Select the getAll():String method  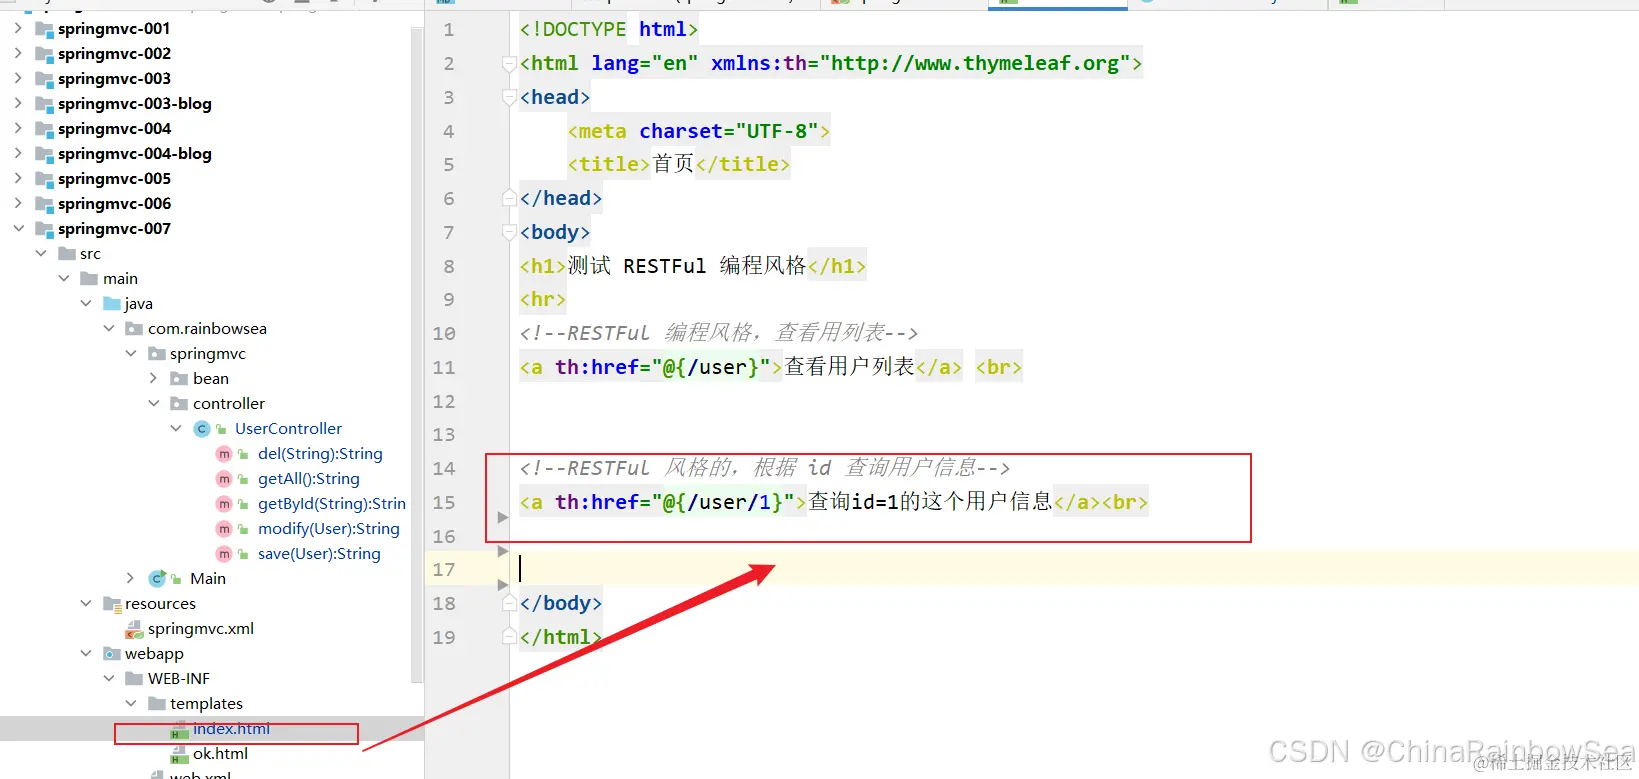pyautogui.click(x=309, y=478)
